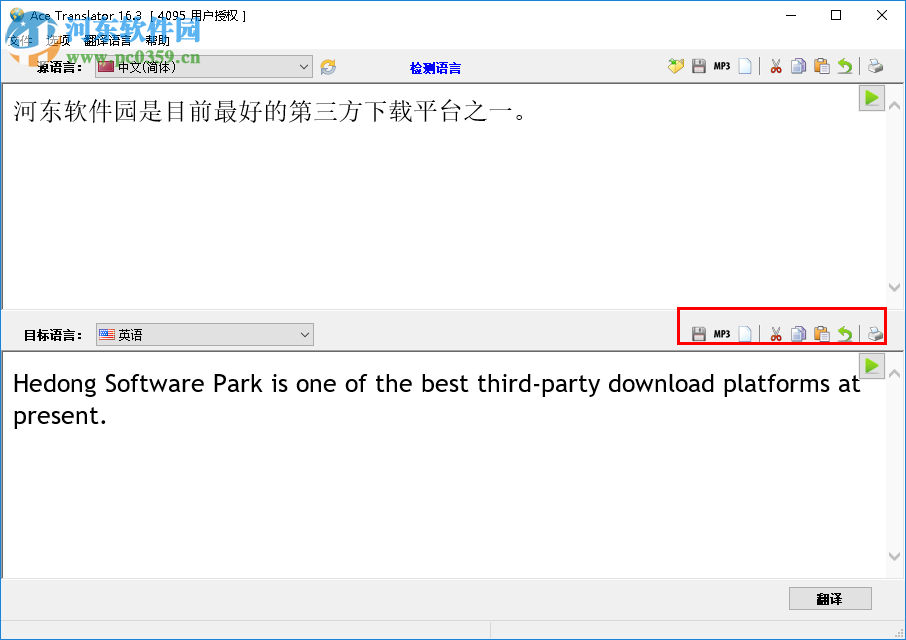Print the source text
The width and height of the screenshot is (906, 640).
[875, 66]
